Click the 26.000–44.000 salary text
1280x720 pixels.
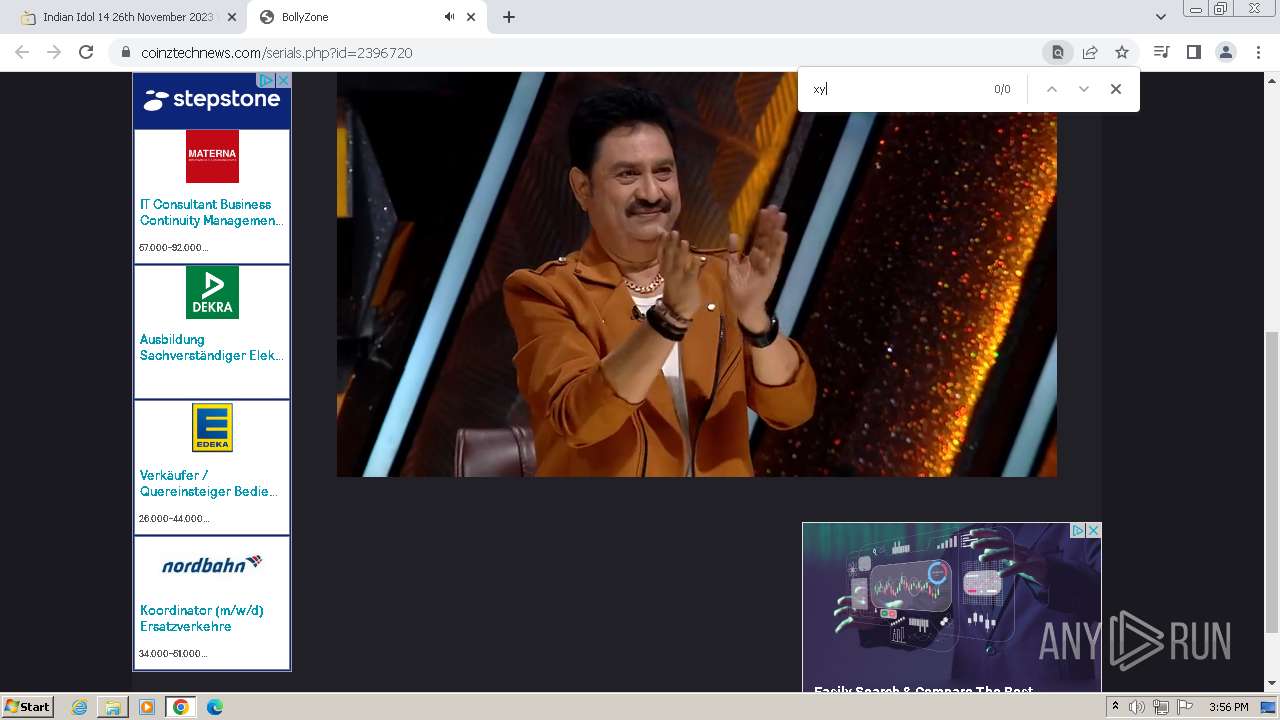coord(174,518)
